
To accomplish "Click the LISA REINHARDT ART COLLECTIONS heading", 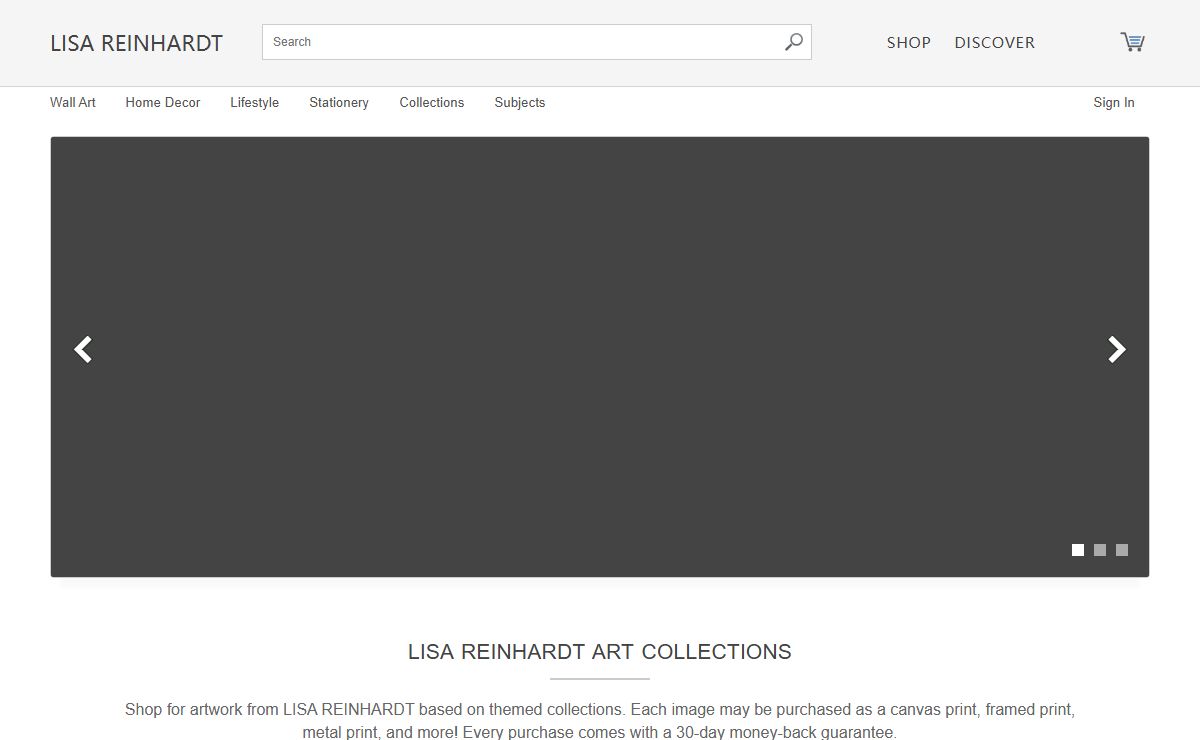I will coord(600,652).
